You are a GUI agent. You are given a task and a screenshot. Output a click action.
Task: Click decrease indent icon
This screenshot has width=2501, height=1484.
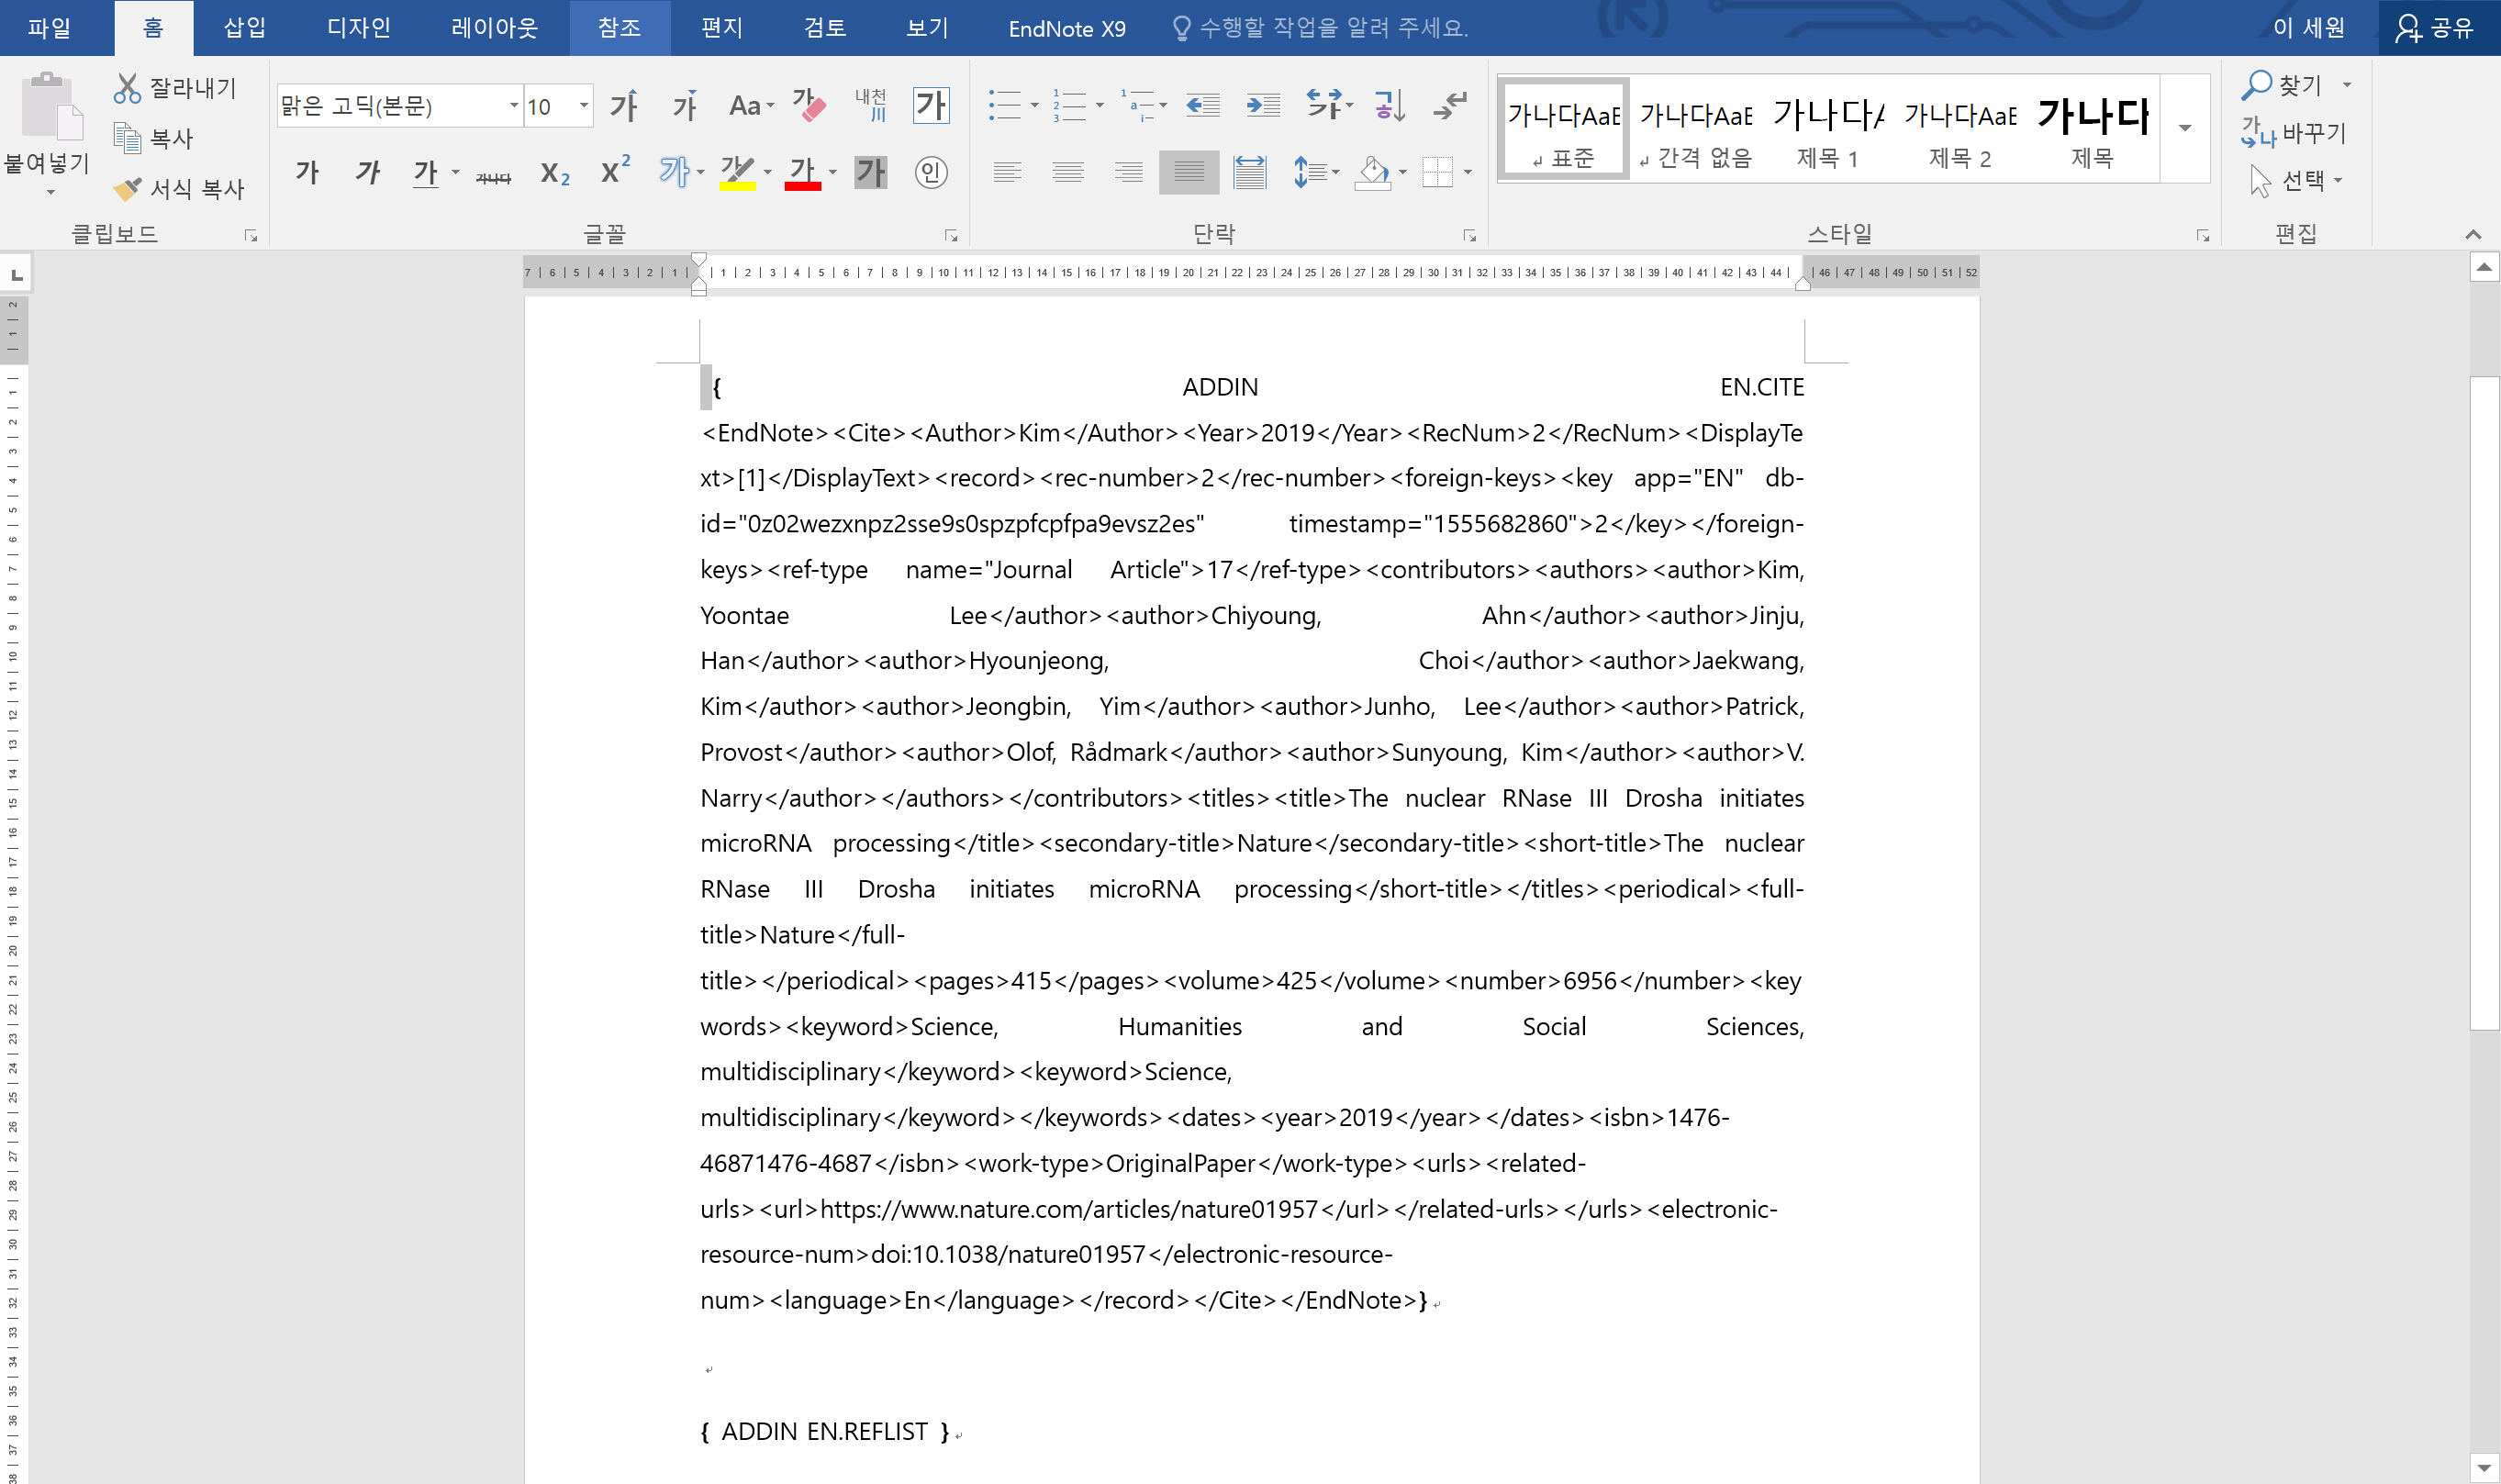click(1202, 105)
